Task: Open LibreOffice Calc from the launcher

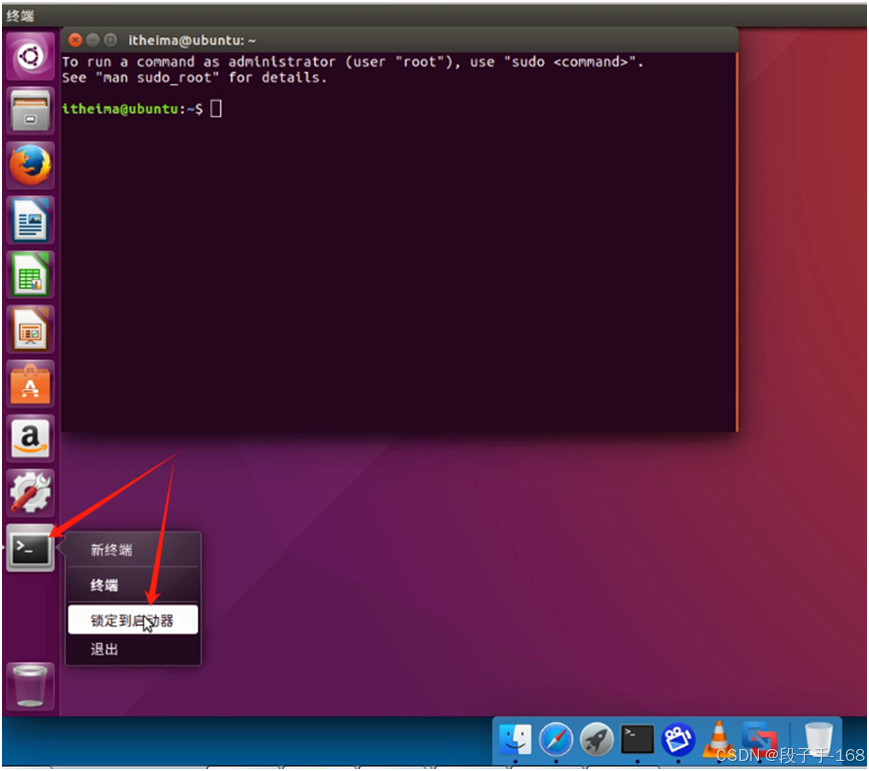Action: pyautogui.click(x=30, y=274)
